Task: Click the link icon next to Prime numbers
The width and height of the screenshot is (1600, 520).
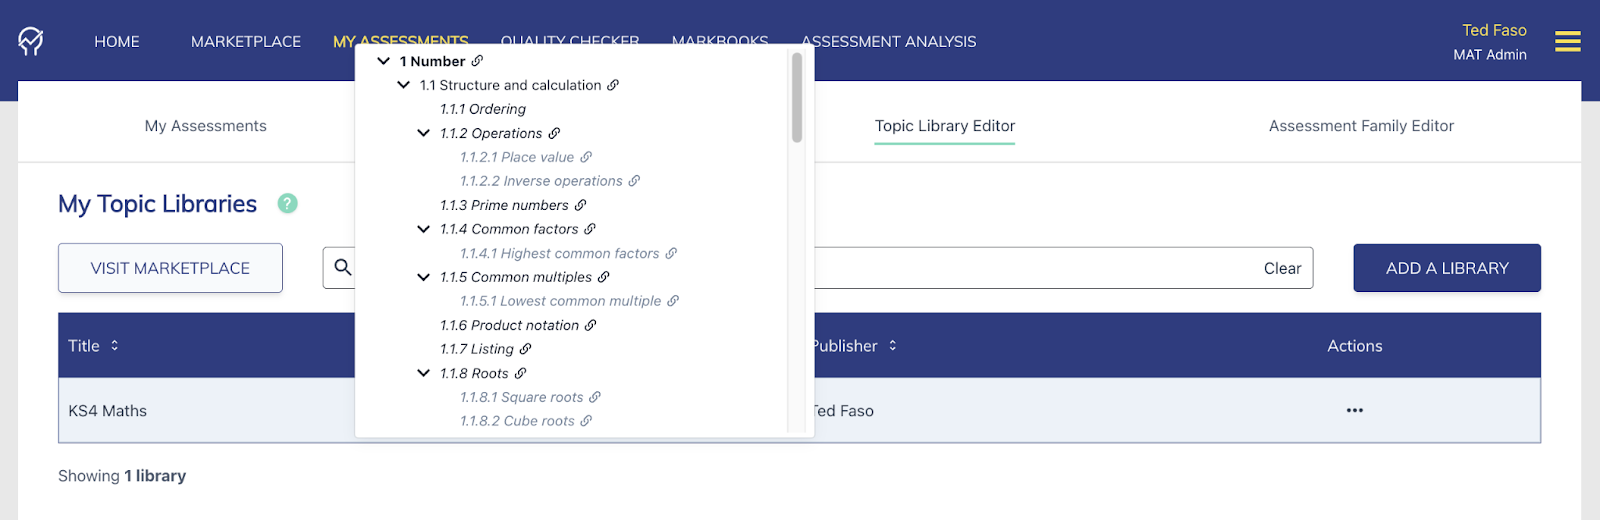Action: (580, 205)
